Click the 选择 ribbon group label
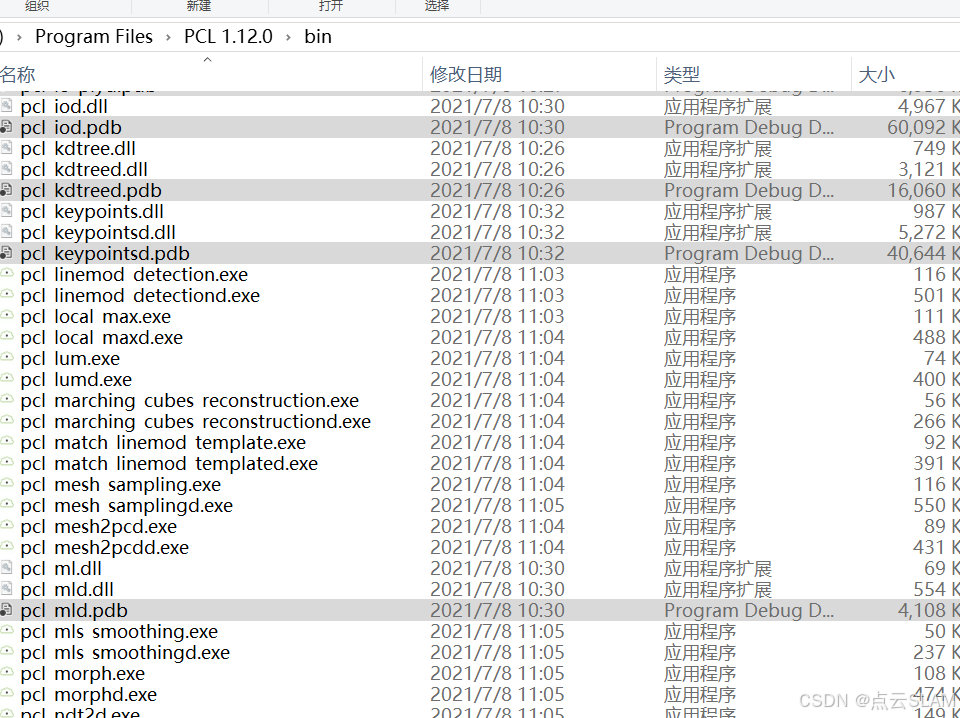Image resolution: width=960 pixels, height=718 pixels. coord(437,6)
